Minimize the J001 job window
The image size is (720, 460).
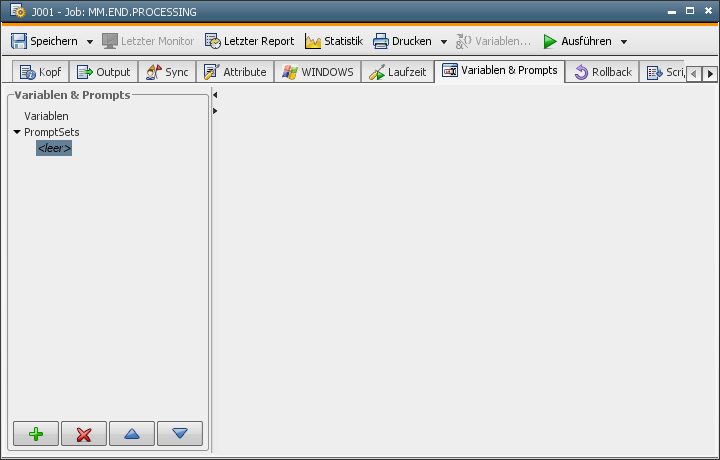pyautogui.click(x=672, y=11)
